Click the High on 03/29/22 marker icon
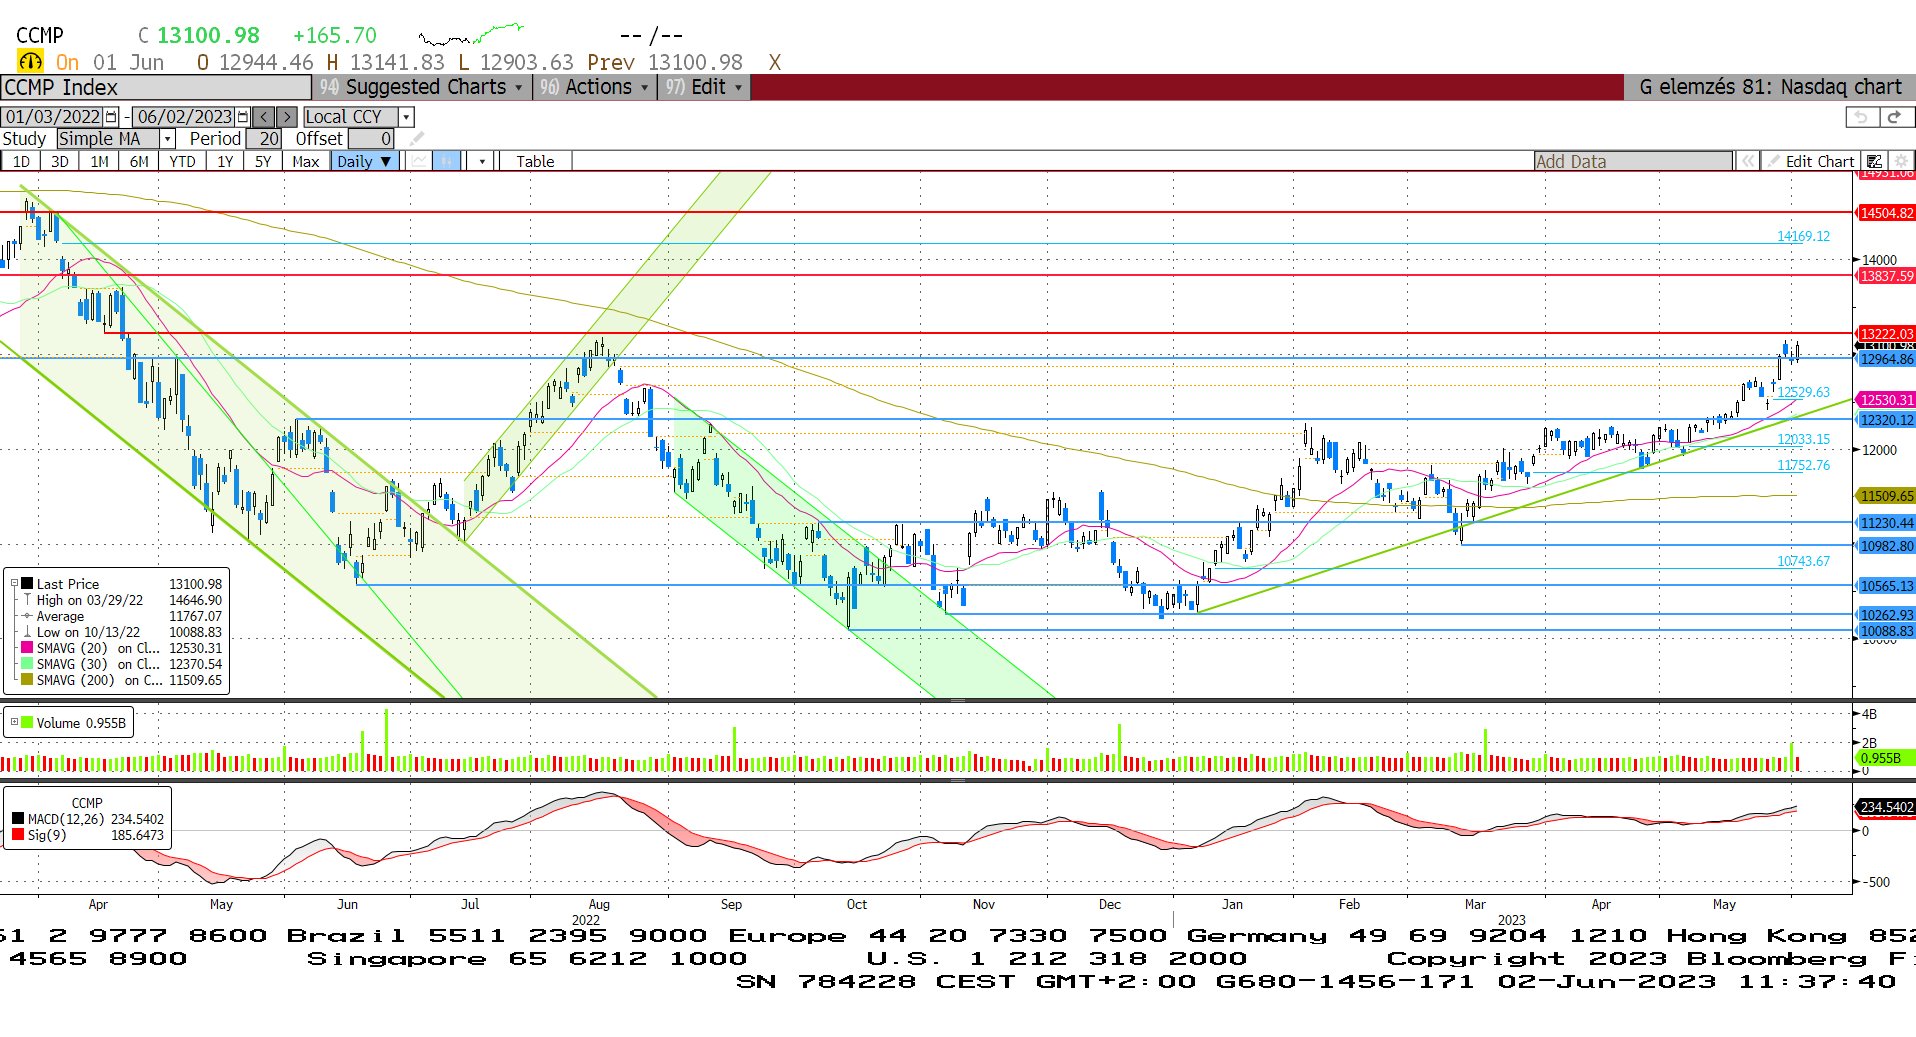Image resolution: width=1916 pixels, height=1037 pixels. pos(27,600)
